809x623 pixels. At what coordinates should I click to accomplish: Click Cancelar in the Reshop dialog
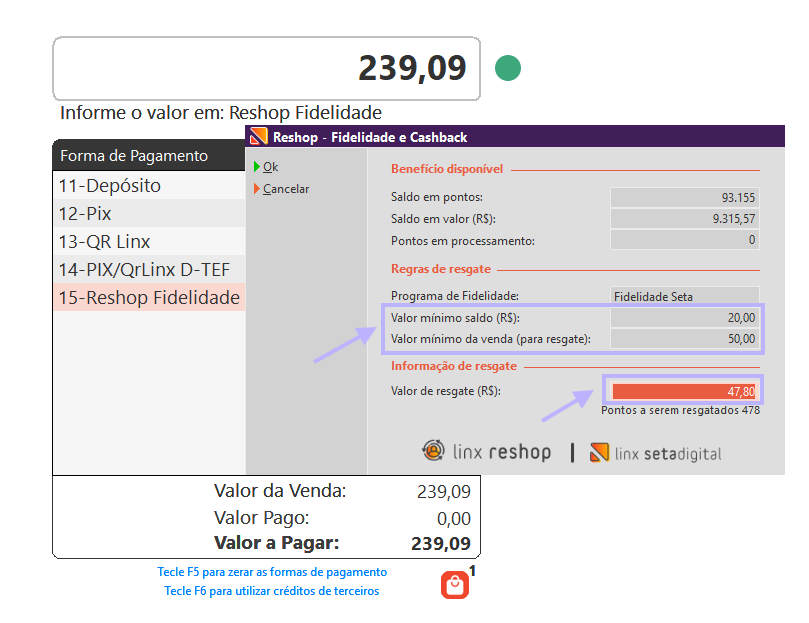pos(281,189)
